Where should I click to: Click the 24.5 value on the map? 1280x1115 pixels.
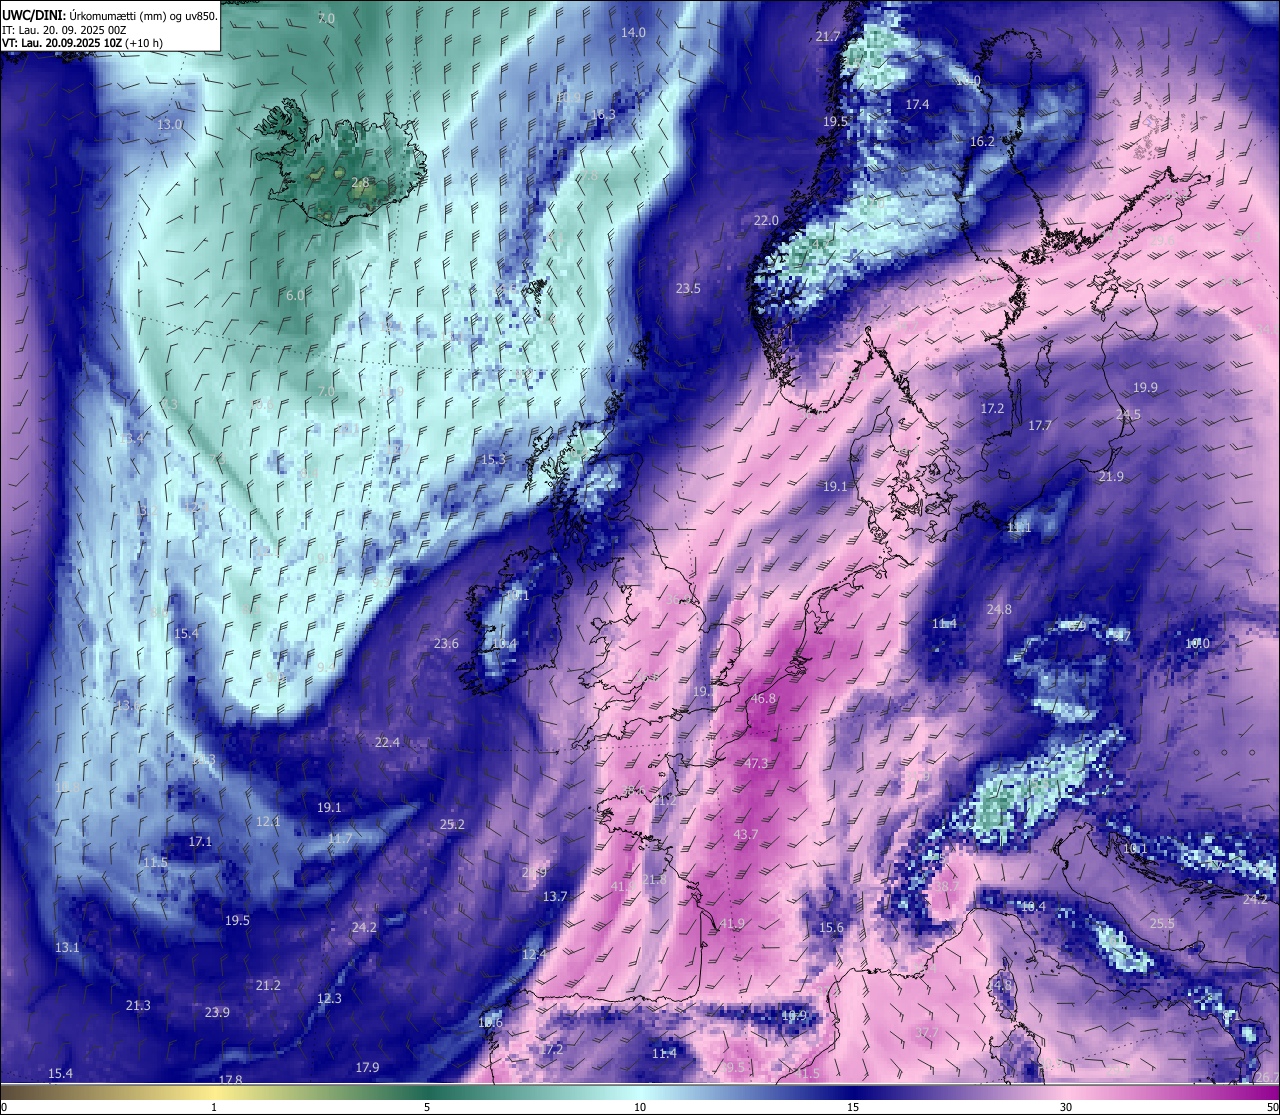1128,414
